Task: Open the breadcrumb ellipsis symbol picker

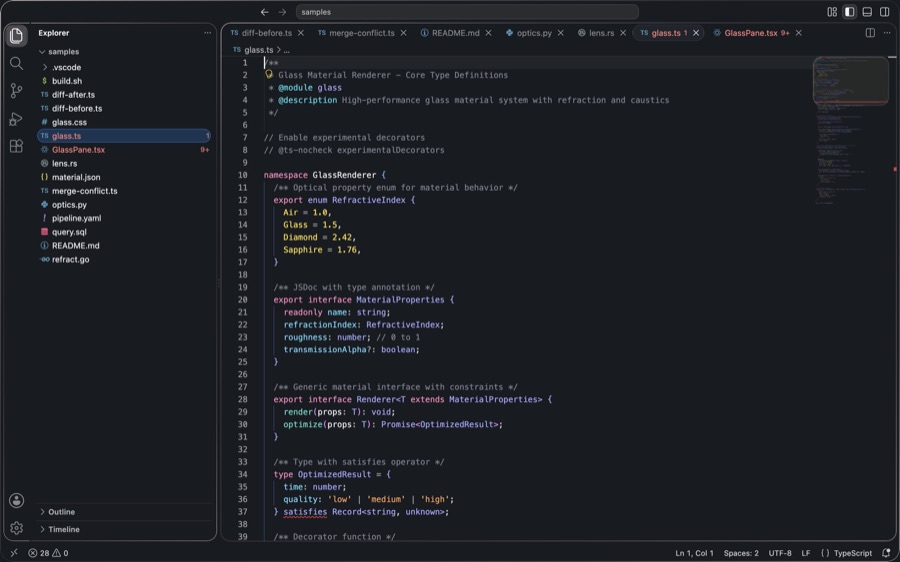Action: 286,50
